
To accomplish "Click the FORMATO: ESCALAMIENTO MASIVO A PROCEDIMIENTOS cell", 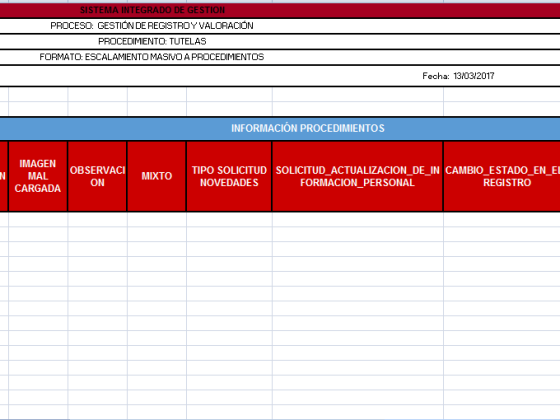I will [280, 57].
